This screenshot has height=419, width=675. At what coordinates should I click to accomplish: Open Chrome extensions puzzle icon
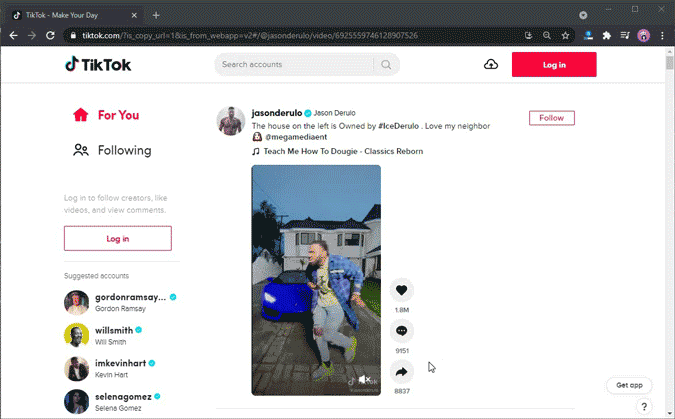point(607,35)
